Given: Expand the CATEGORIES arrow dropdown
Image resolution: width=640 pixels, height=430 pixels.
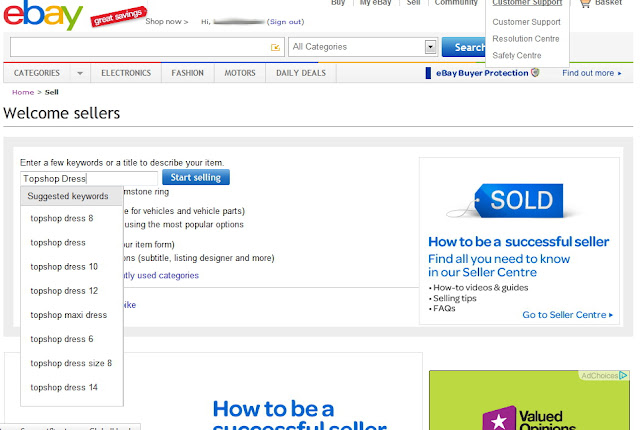Looking at the screenshot, I should [80, 73].
